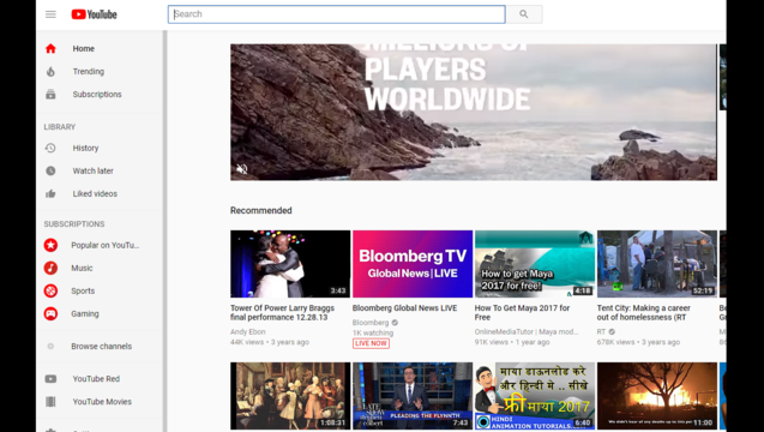
Task: Open History in the library
Action: click(x=99, y=148)
